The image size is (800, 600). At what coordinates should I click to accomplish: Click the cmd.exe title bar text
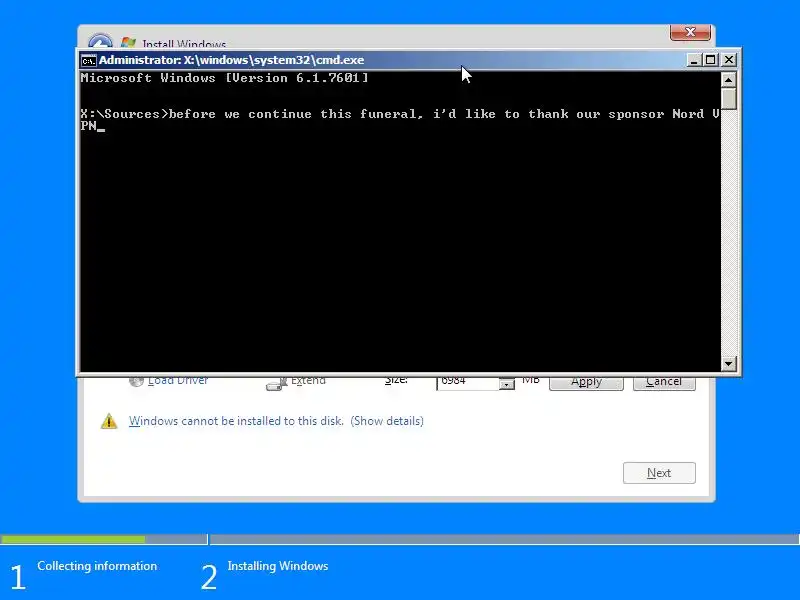click(x=232, y=60)
